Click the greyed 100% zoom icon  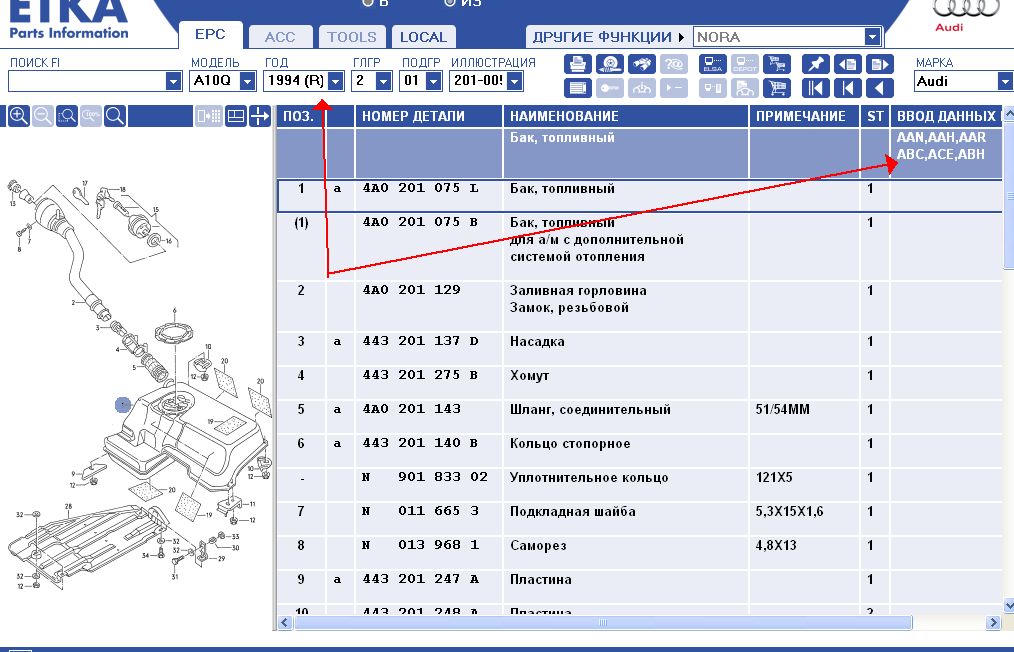91,116
